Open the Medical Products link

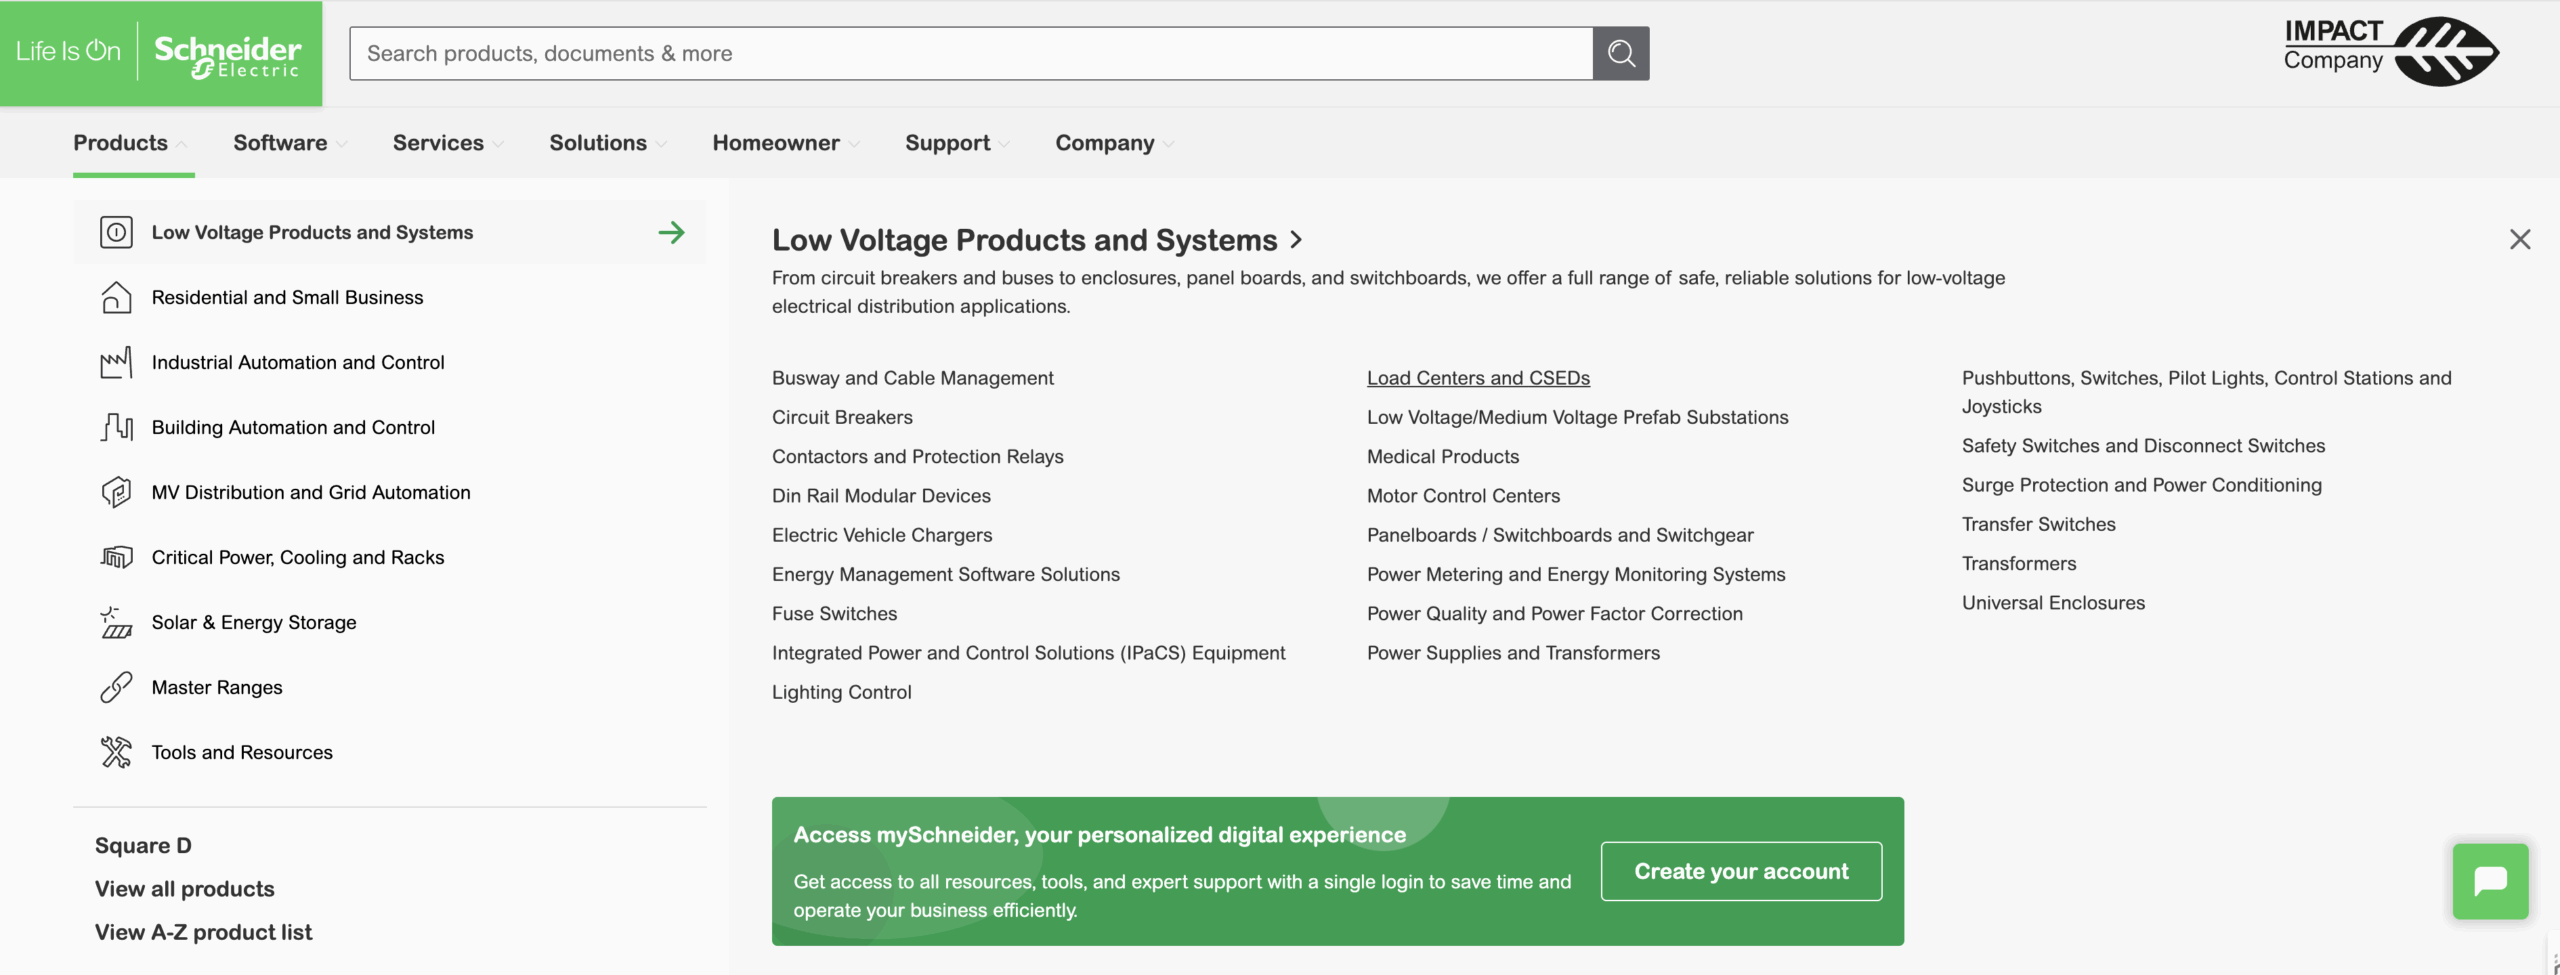[1442, 456]
